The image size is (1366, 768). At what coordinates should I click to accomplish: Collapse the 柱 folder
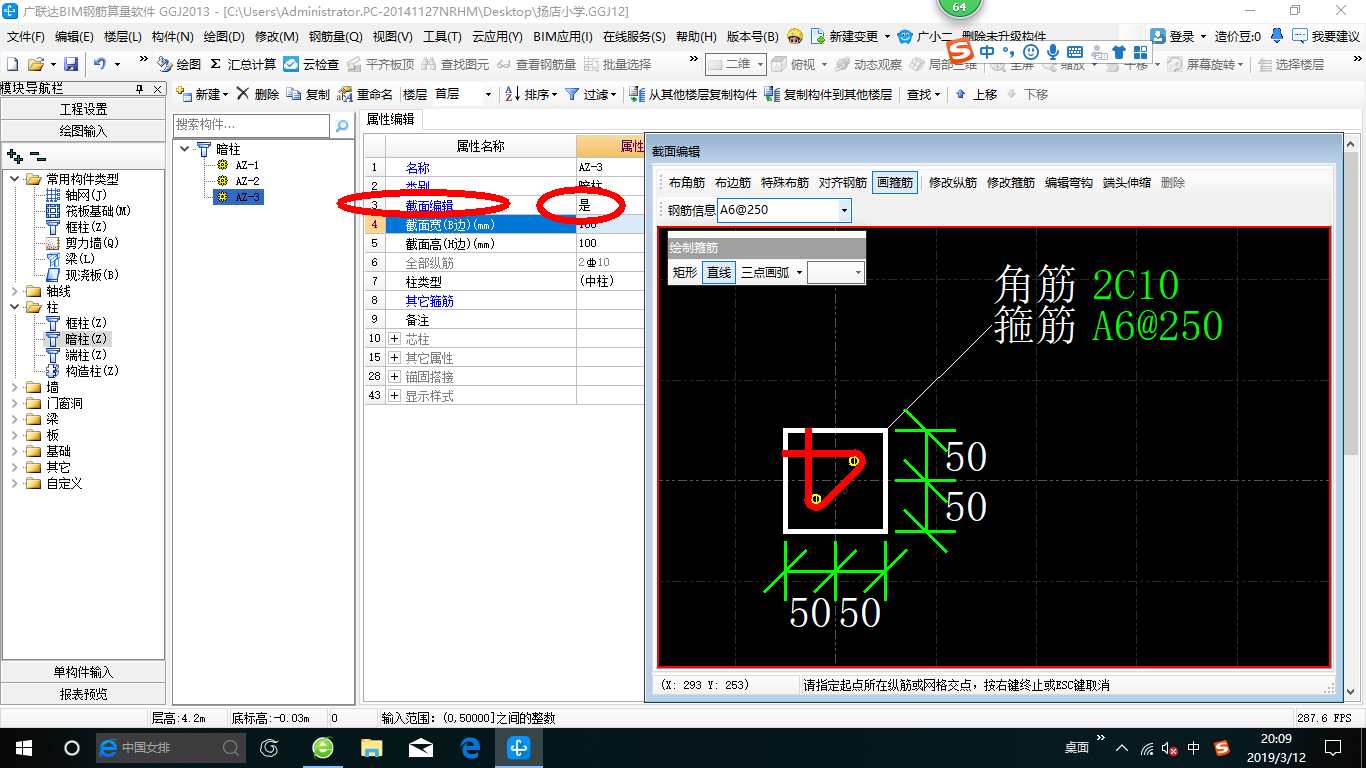(14, 307)
